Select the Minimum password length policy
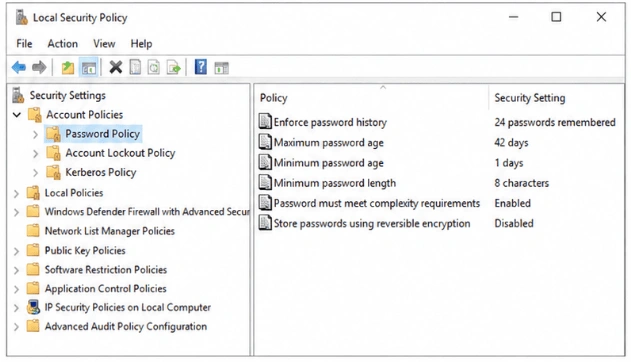This screenshot has width=631, height=362. coord(334,183)
